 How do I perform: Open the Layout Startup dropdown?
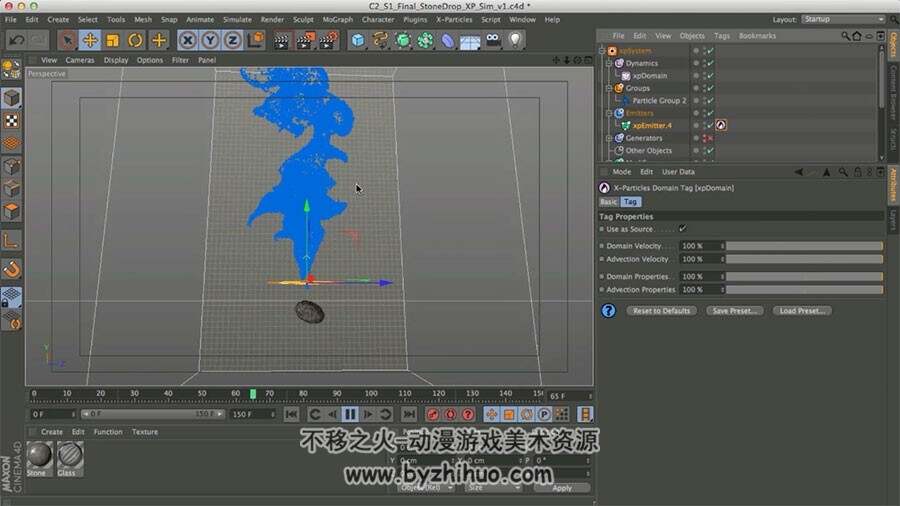point(843,19)
